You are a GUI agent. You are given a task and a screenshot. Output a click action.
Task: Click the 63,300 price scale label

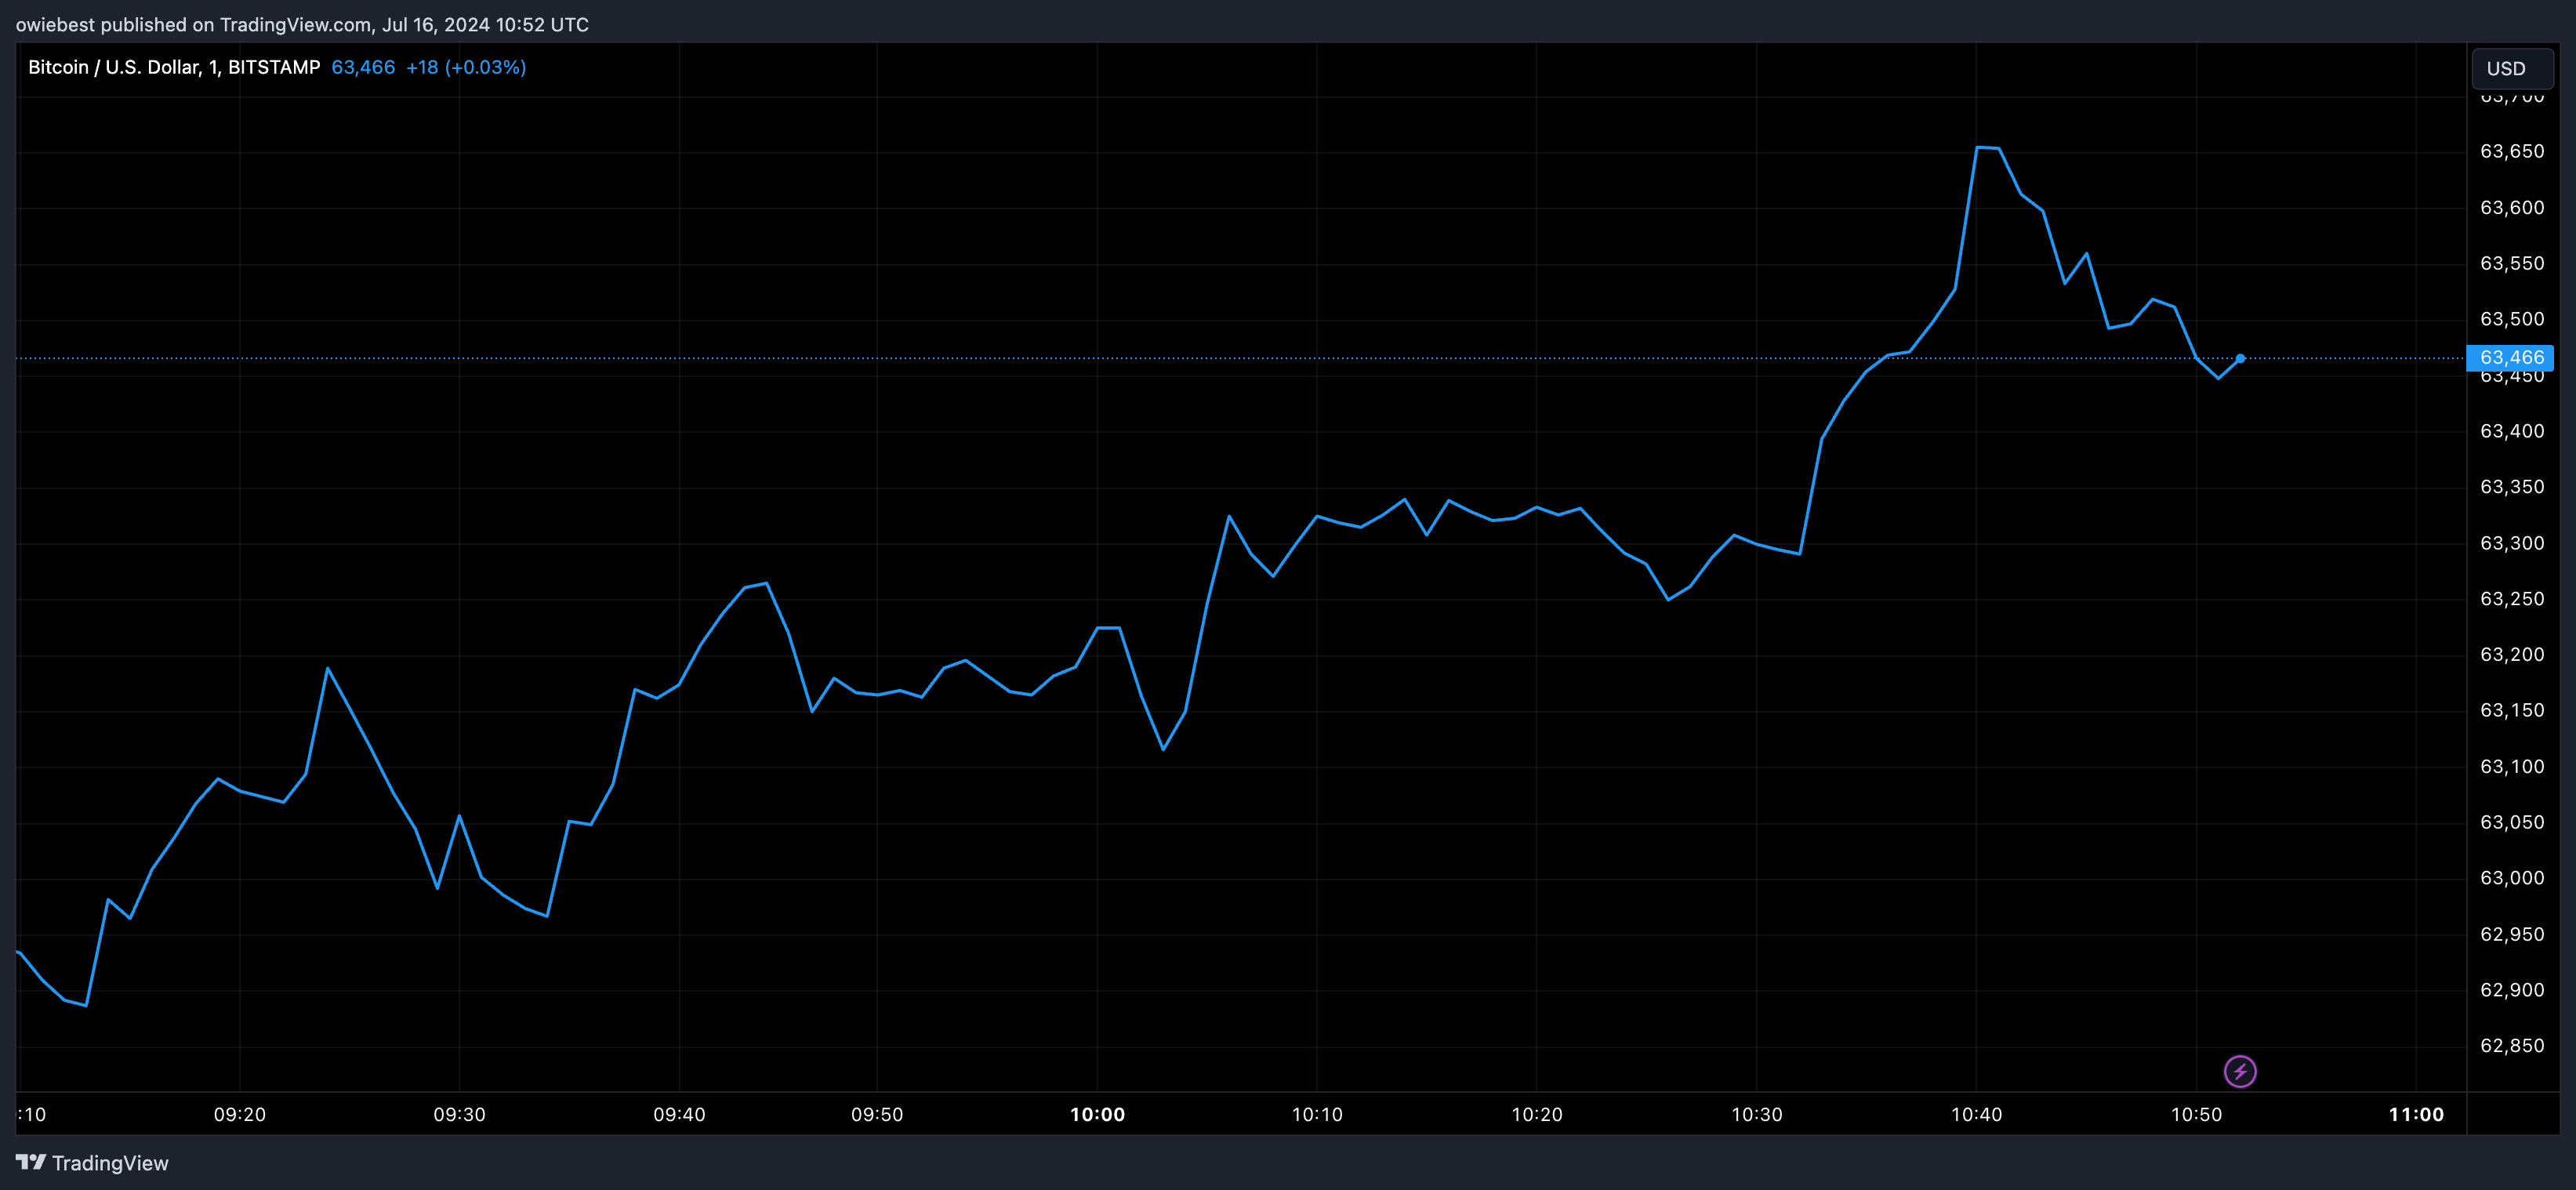coord(2512,543)
